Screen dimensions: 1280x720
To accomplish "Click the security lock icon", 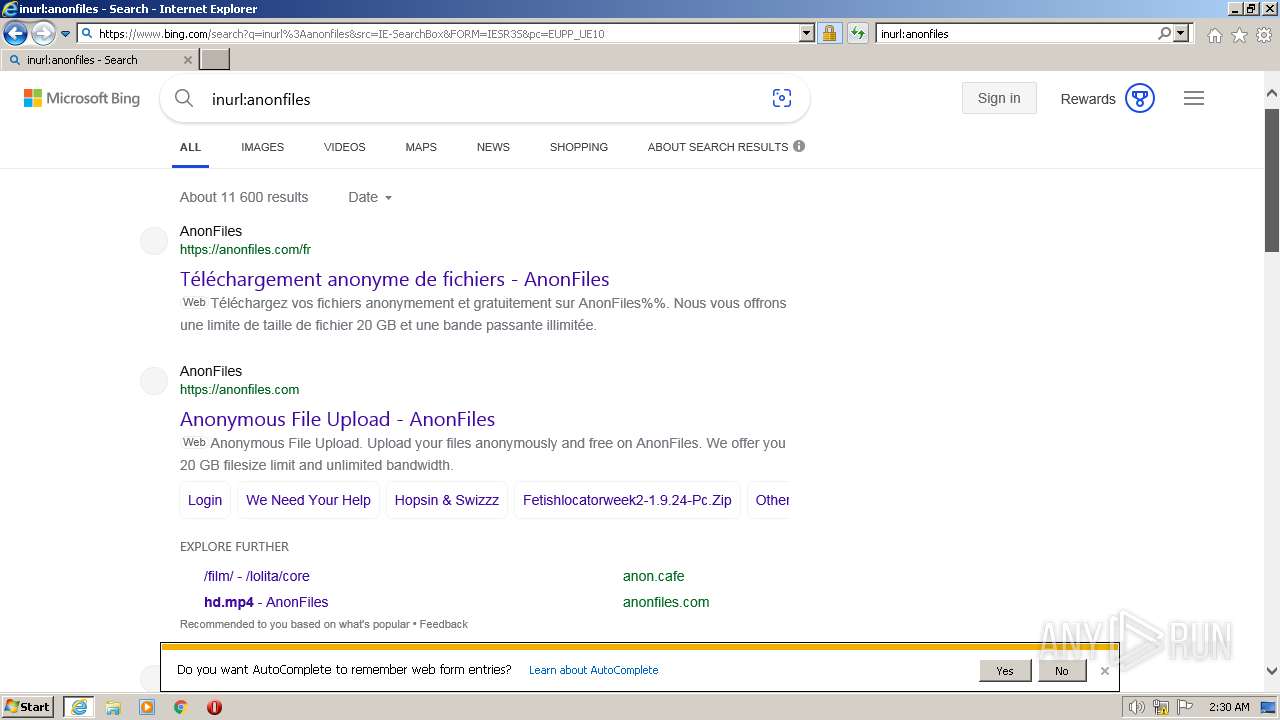I will point(829,33).
